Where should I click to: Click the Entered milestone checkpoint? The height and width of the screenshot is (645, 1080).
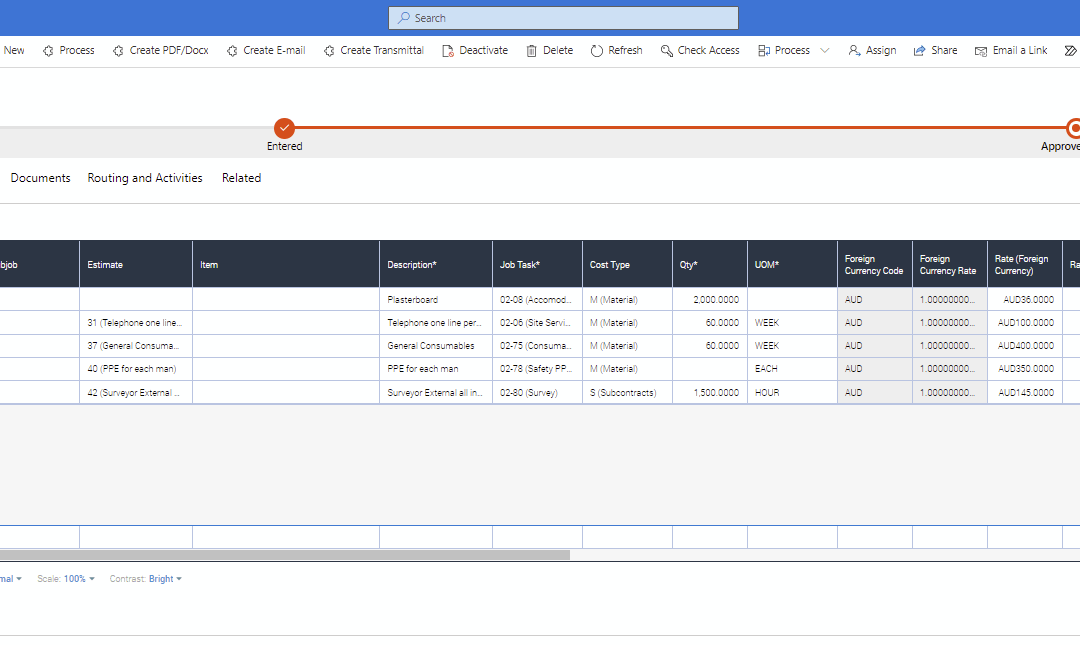284,129
